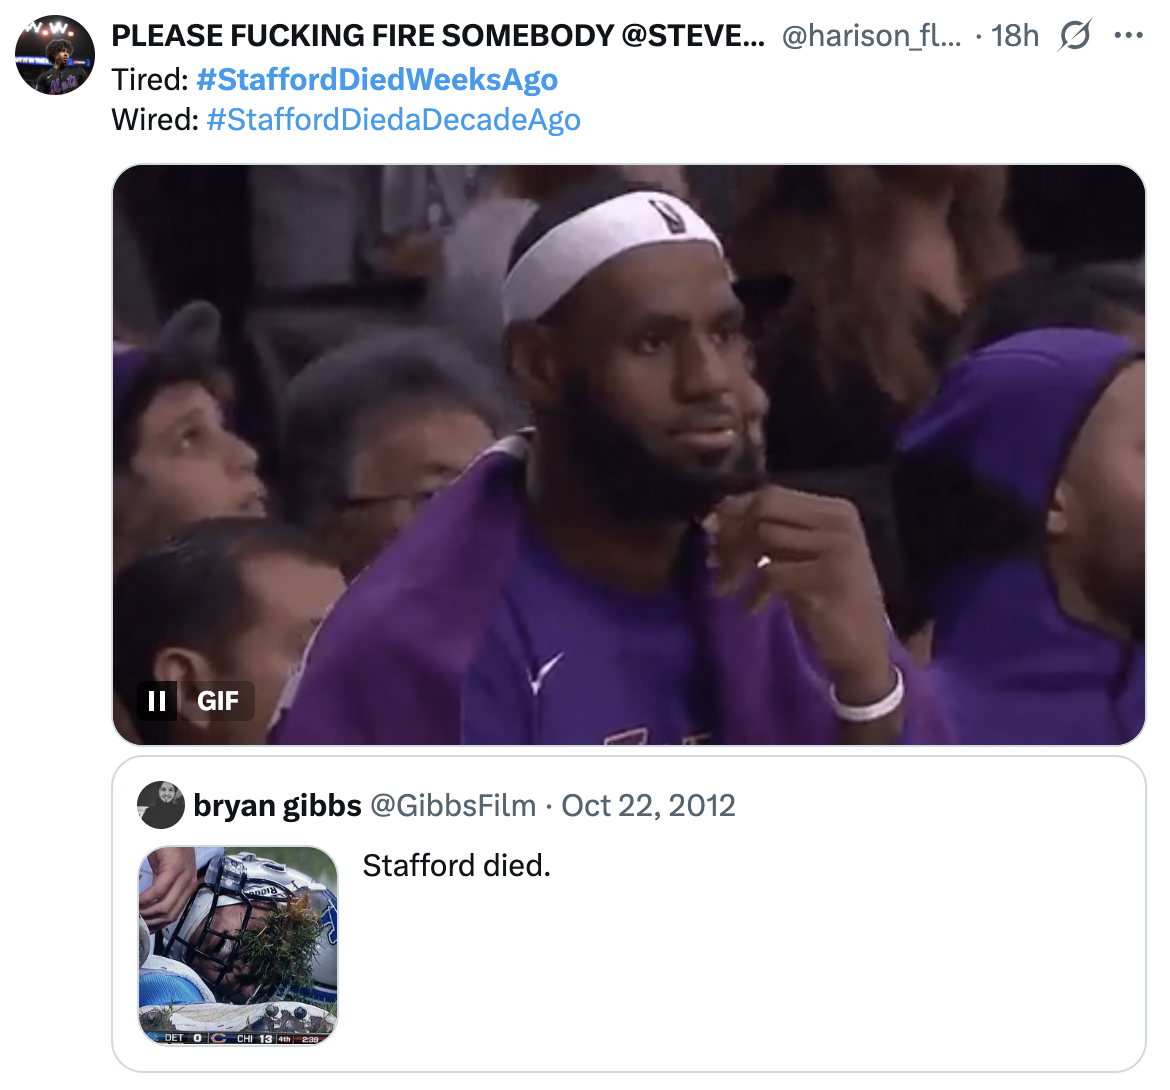Click the circle-slash Grok icon
This screenshot has width=1170, height=1090.
pos(1074,37)
